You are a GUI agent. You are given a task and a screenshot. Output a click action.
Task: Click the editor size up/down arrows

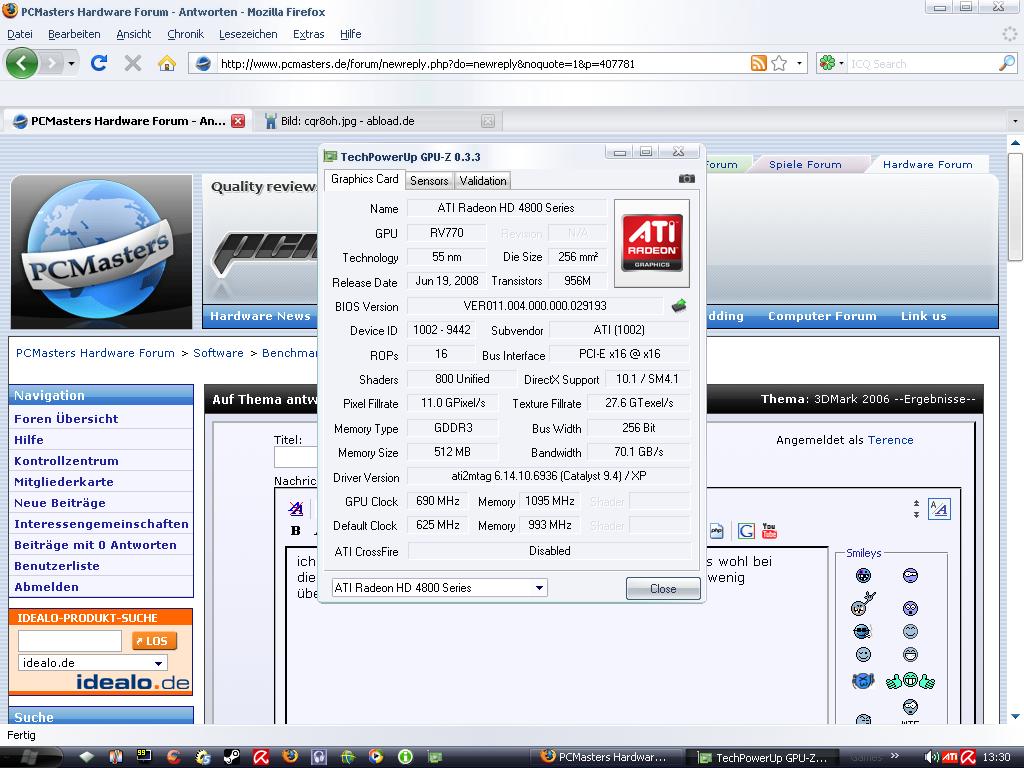[x=916, y=509]
